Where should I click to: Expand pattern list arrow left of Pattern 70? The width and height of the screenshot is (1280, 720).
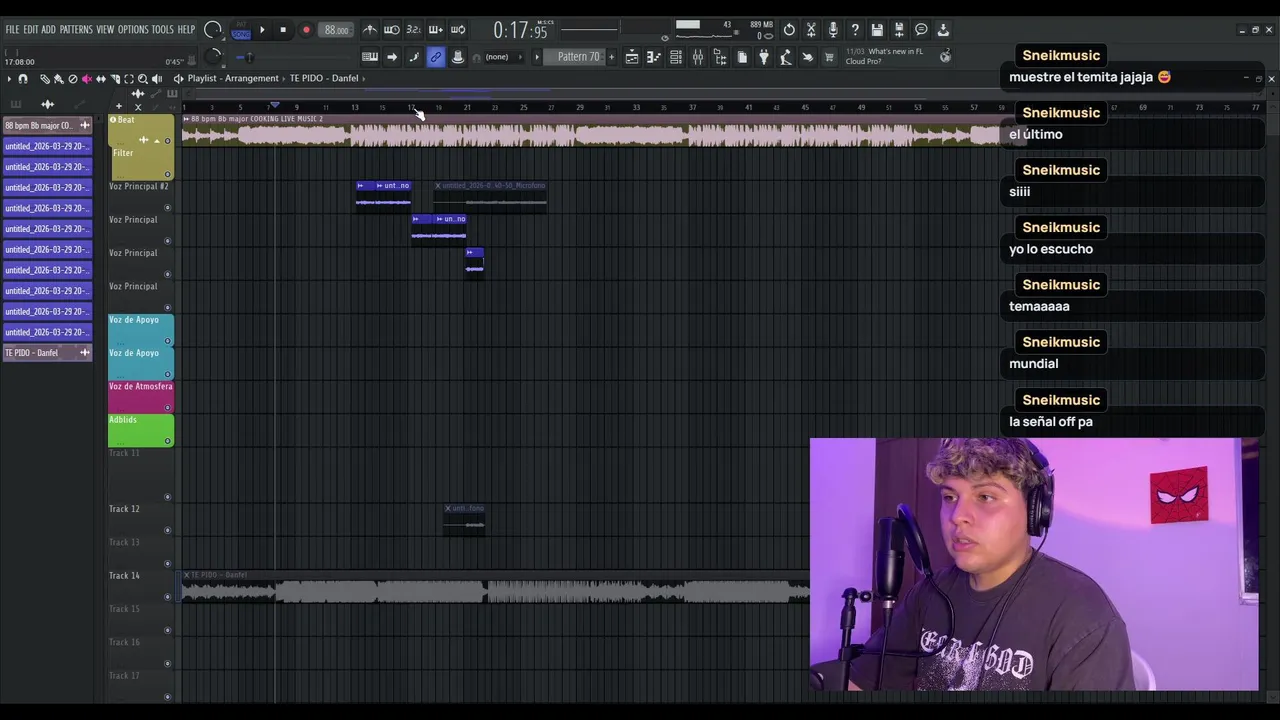(x=537, y=57)
